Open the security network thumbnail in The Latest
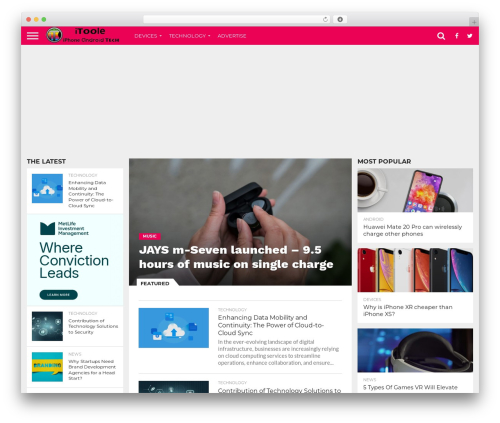 (47, 326)
